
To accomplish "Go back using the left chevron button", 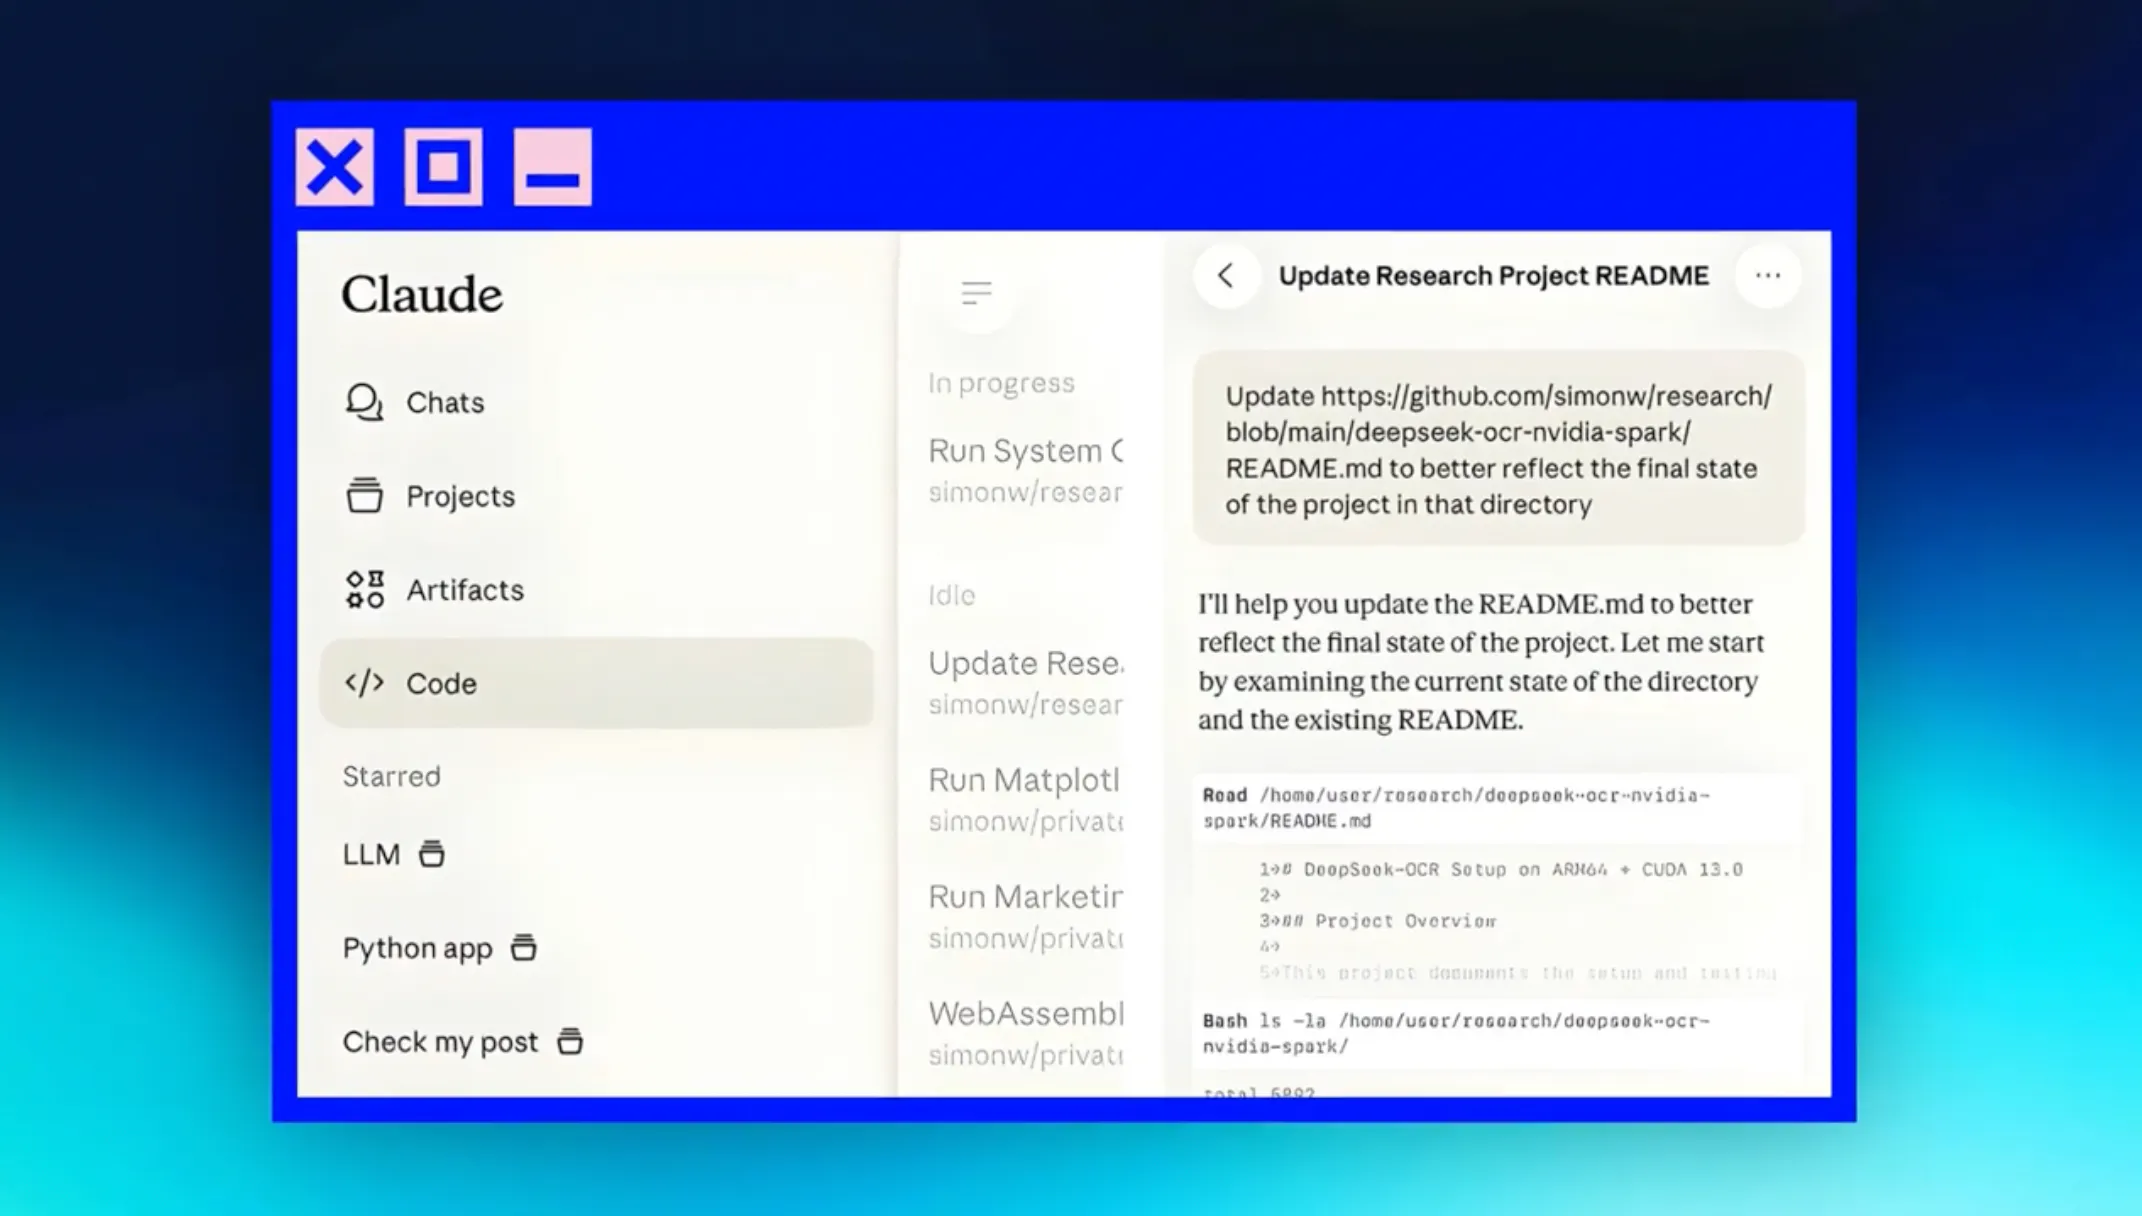I will pyautogui.click(x=1226, y=276).
